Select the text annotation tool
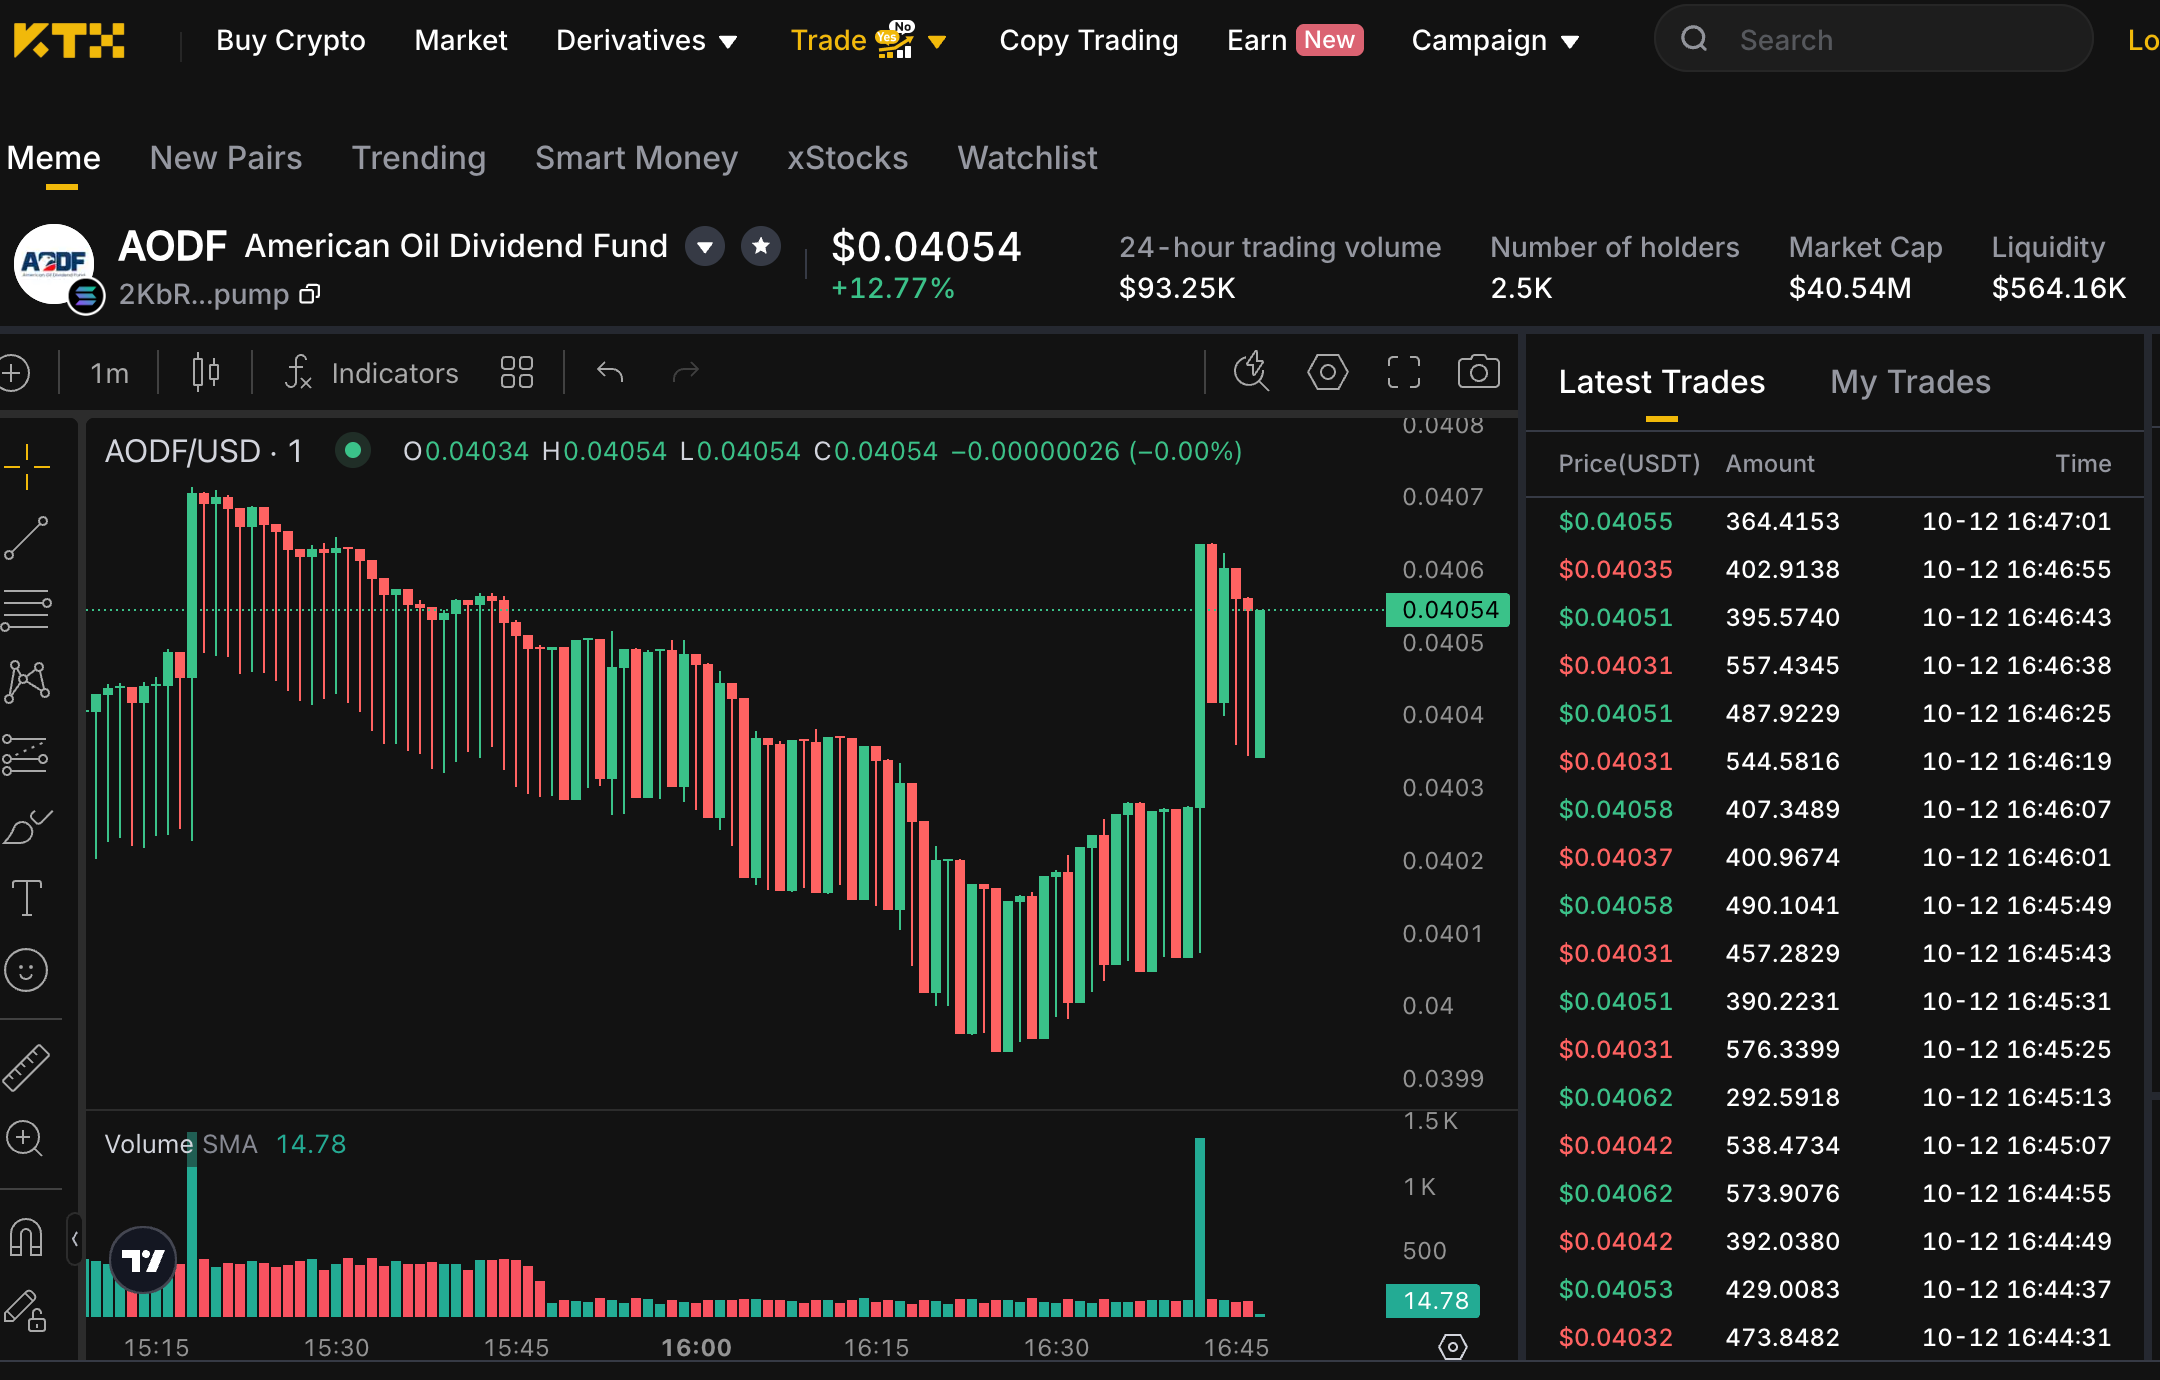The width and height of the screenshot is (2160, 1380). [x=26, y=897]
